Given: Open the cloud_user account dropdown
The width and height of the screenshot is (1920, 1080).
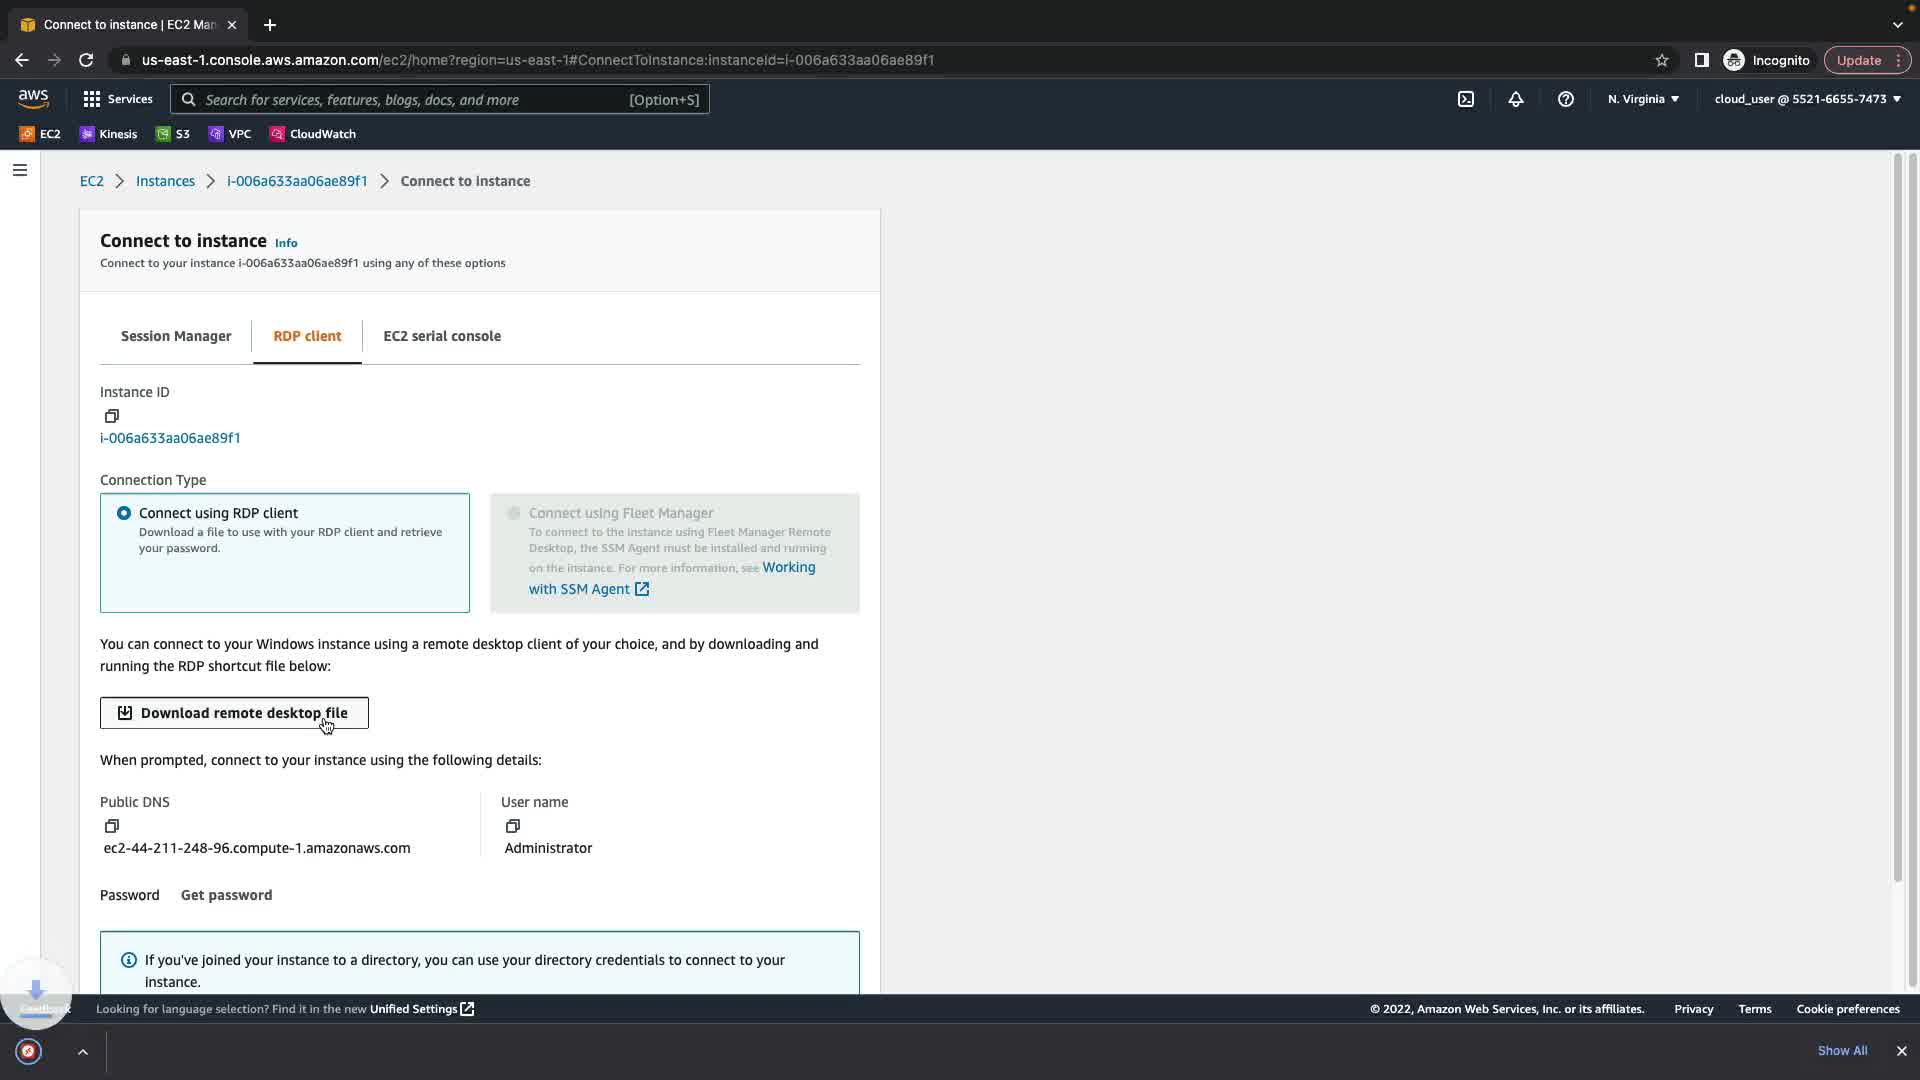Looking at the screenshot, I should tap(1807, 99).
